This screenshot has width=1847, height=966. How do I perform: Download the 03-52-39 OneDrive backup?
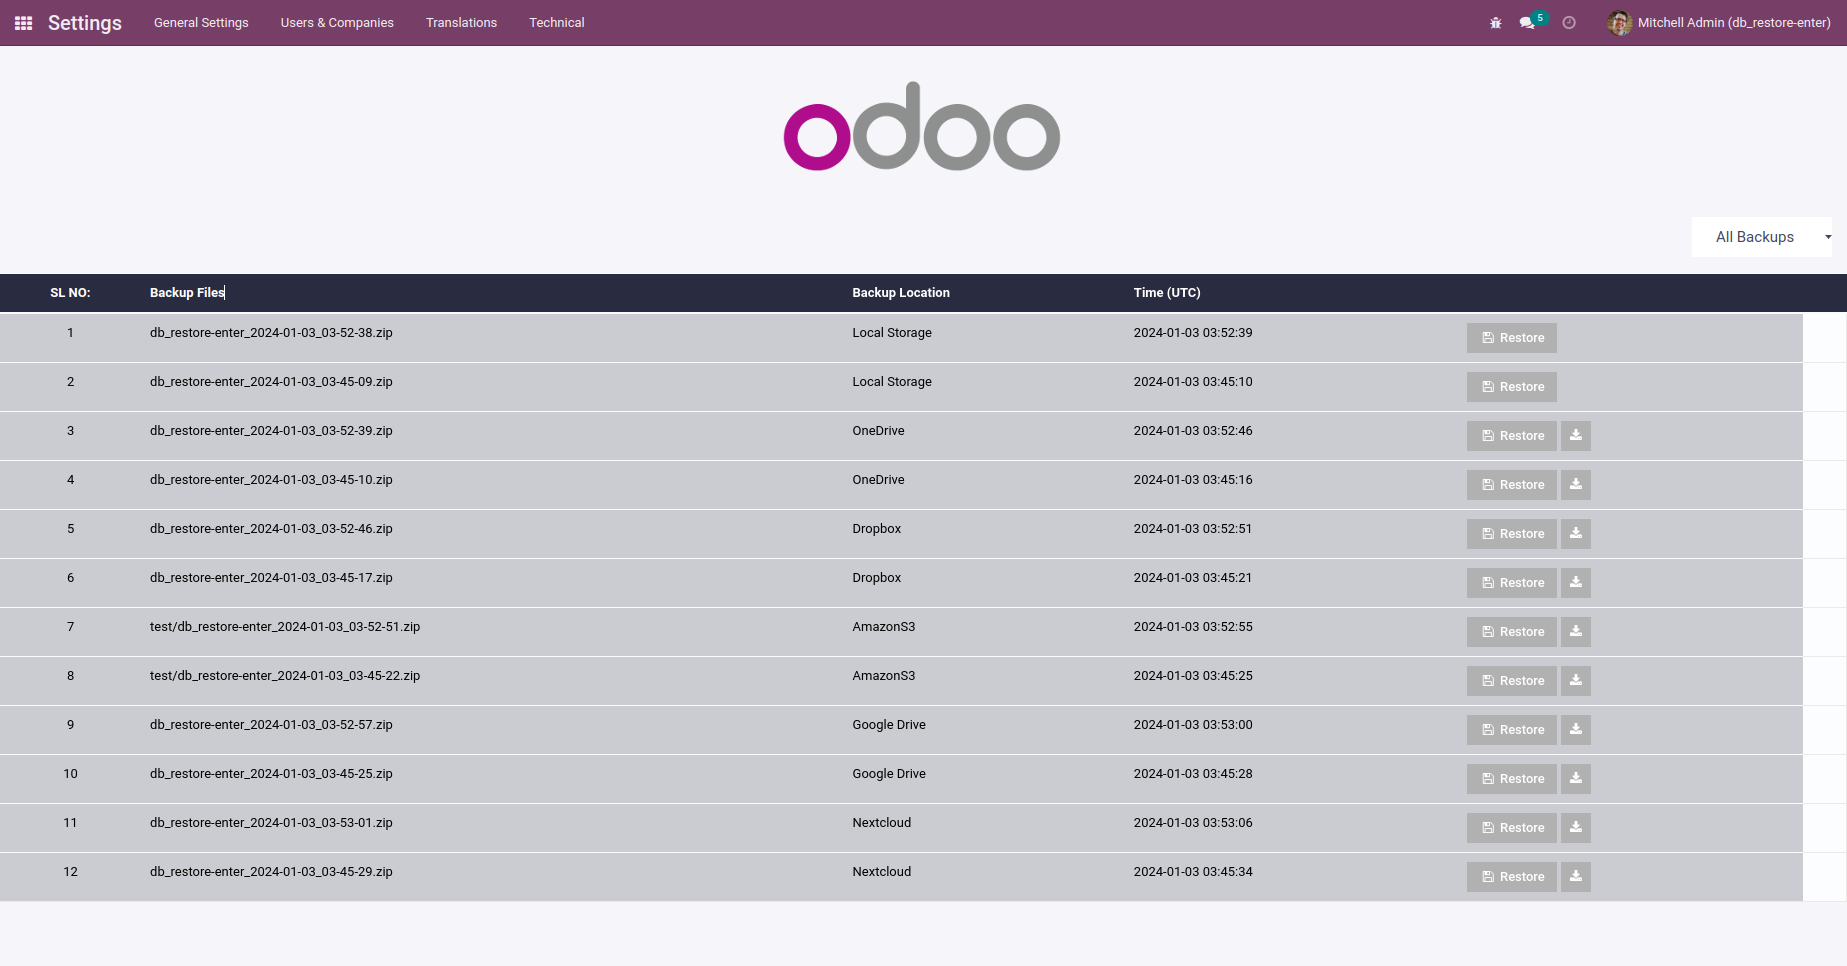(1576, 436)
